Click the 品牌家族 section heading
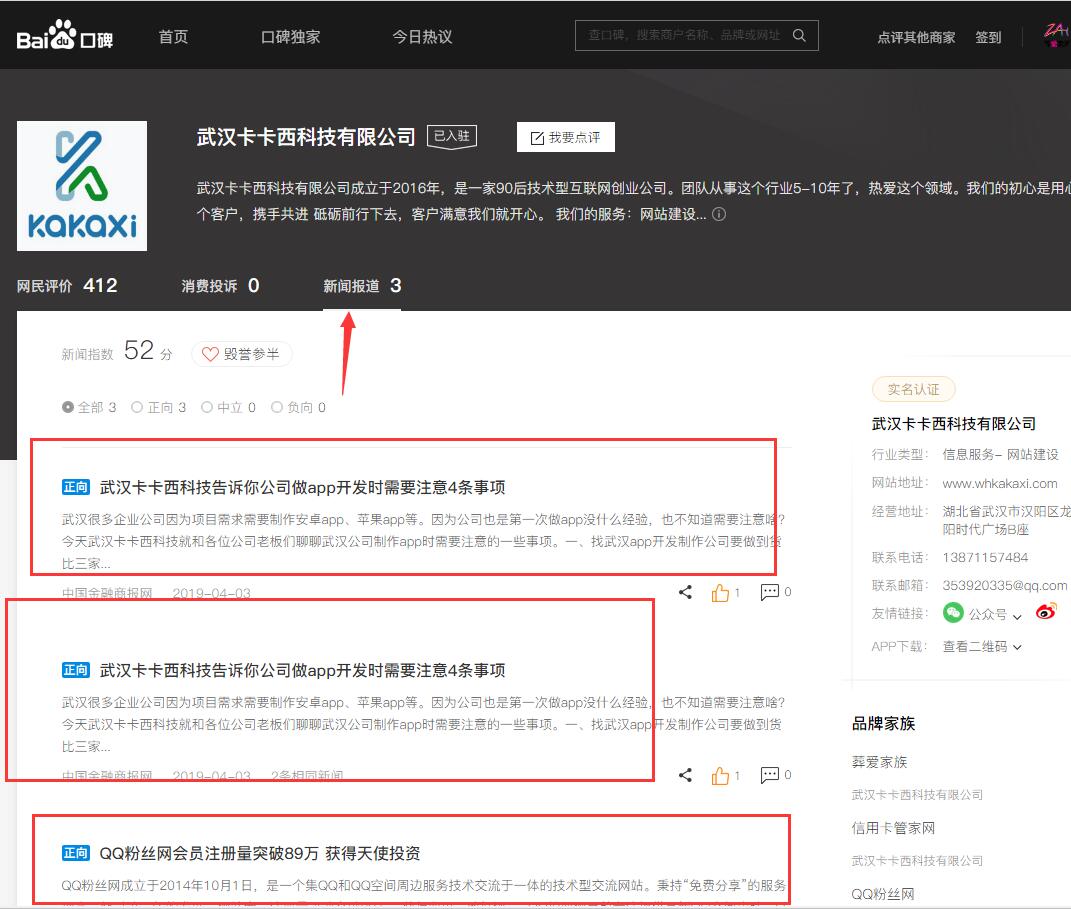Screen dimensions: 1071x909 click(x=883, y=723)
